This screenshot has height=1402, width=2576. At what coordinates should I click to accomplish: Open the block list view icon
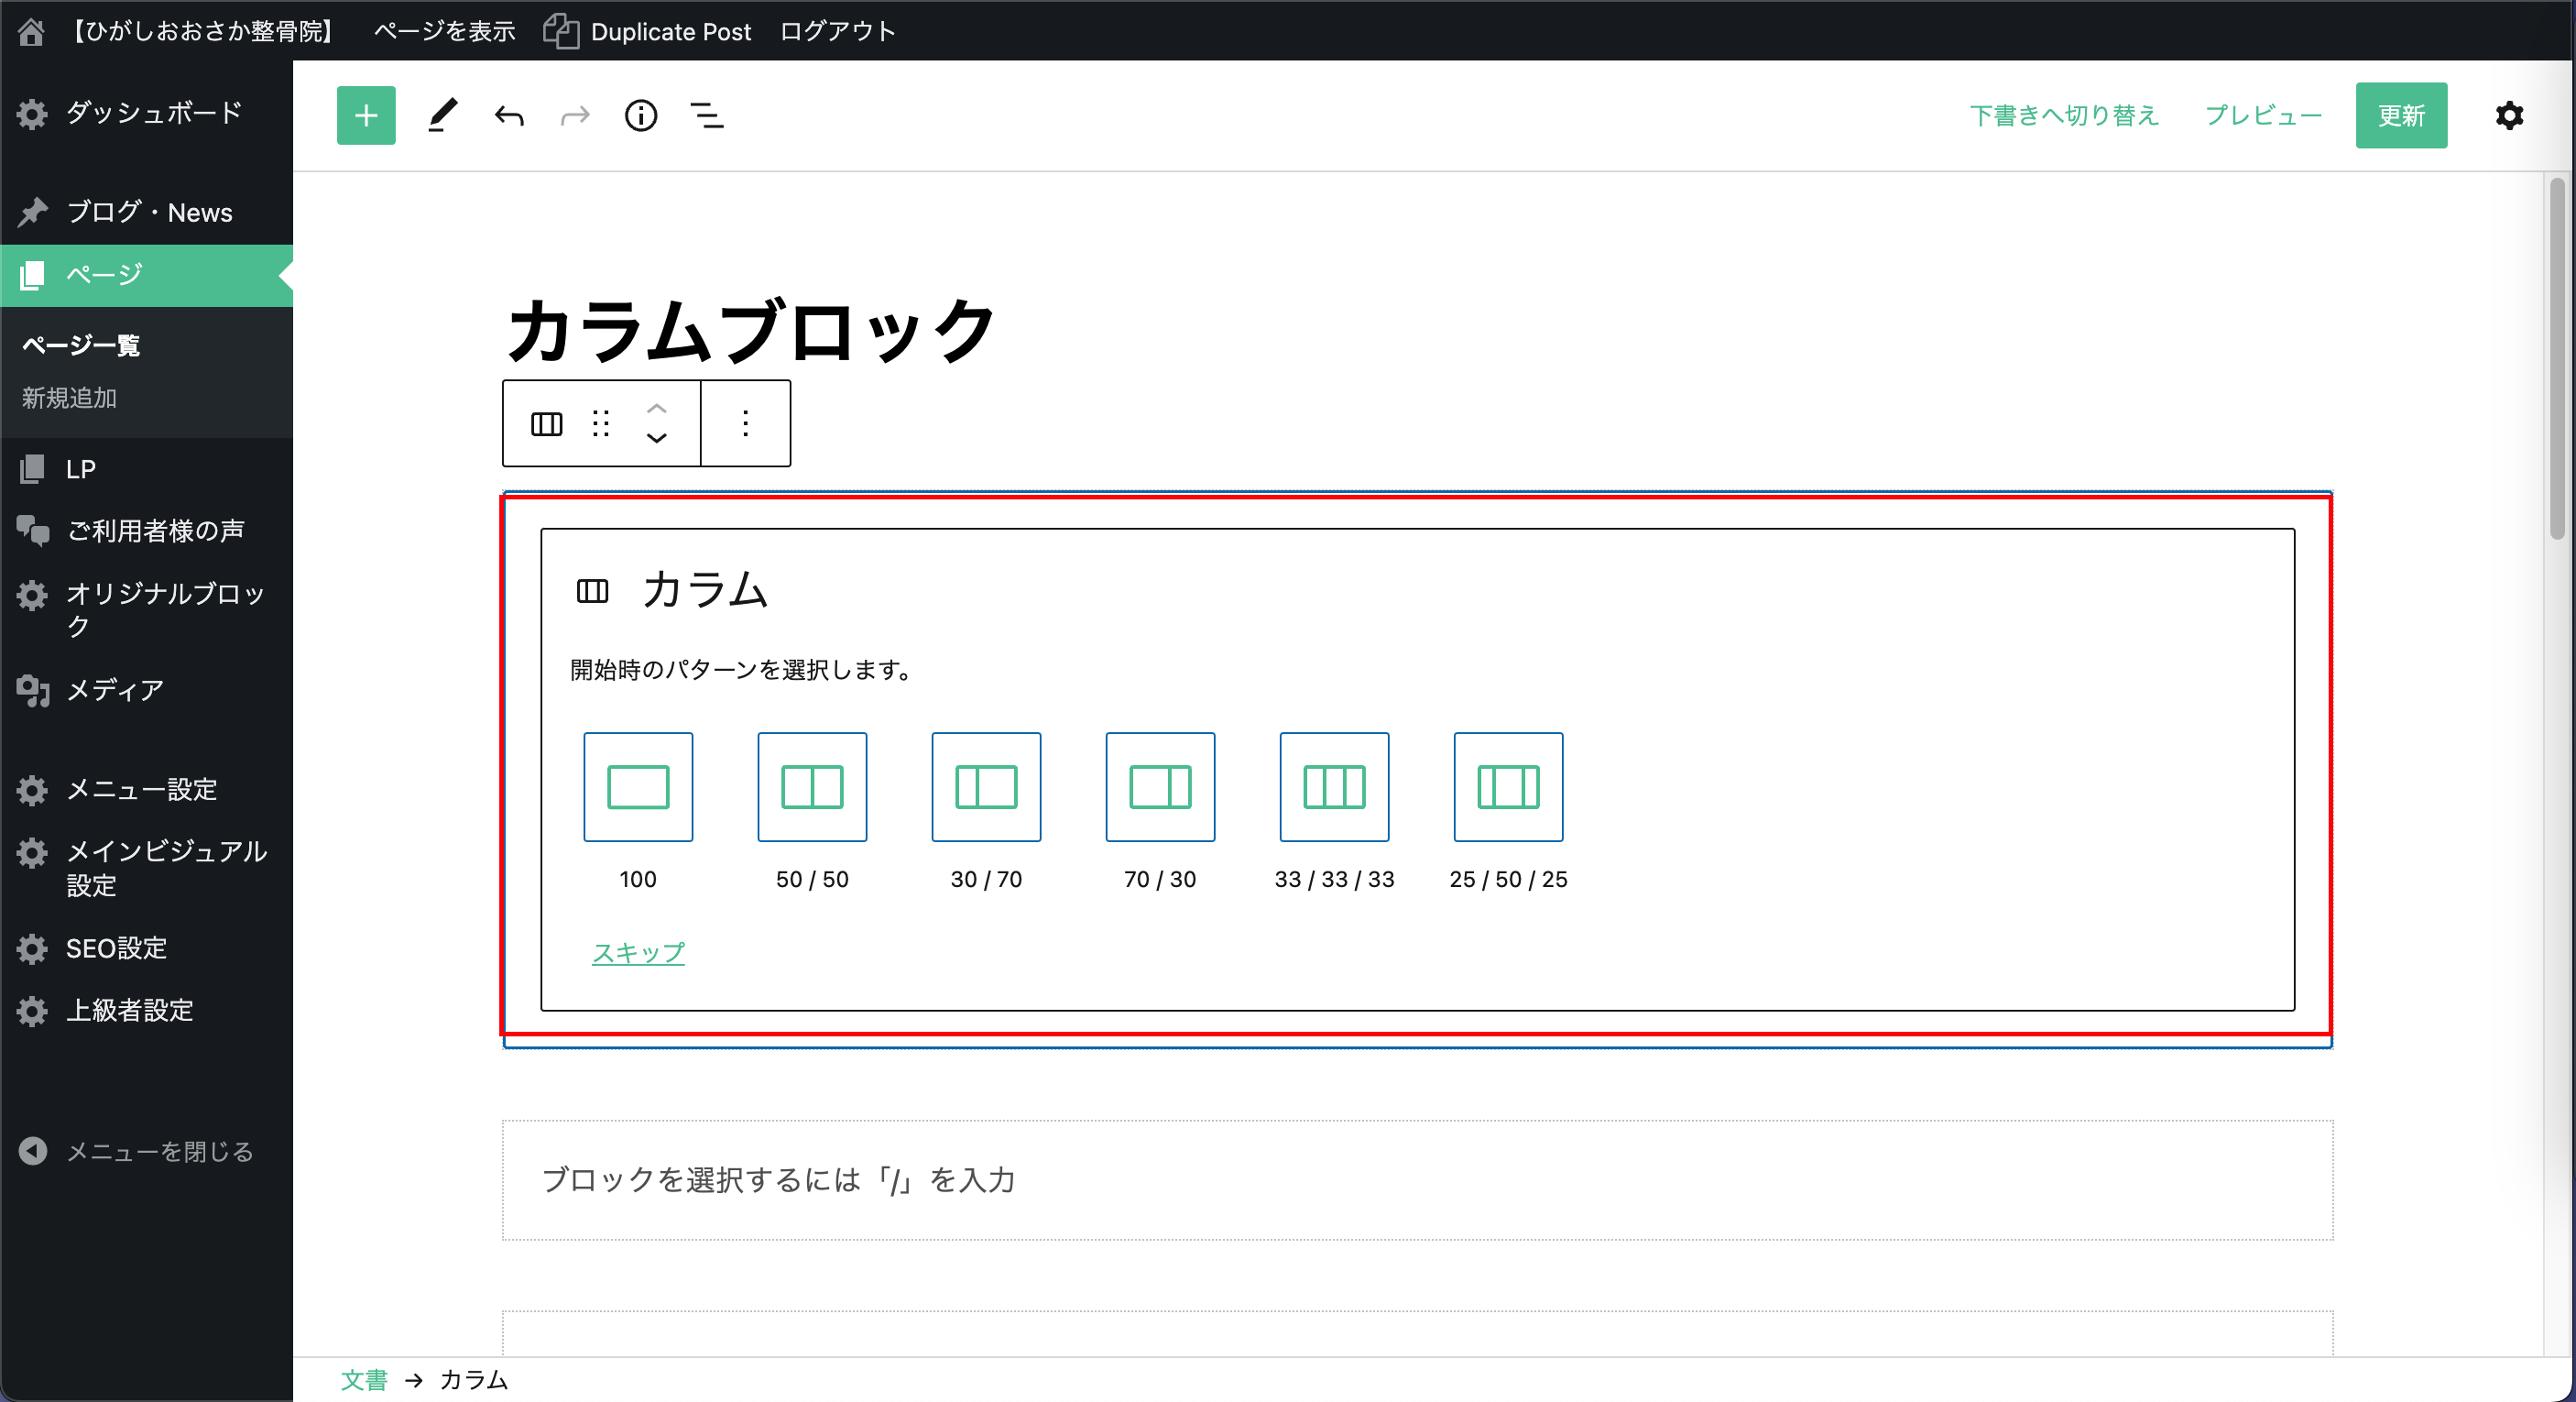(x=707, y=116)
